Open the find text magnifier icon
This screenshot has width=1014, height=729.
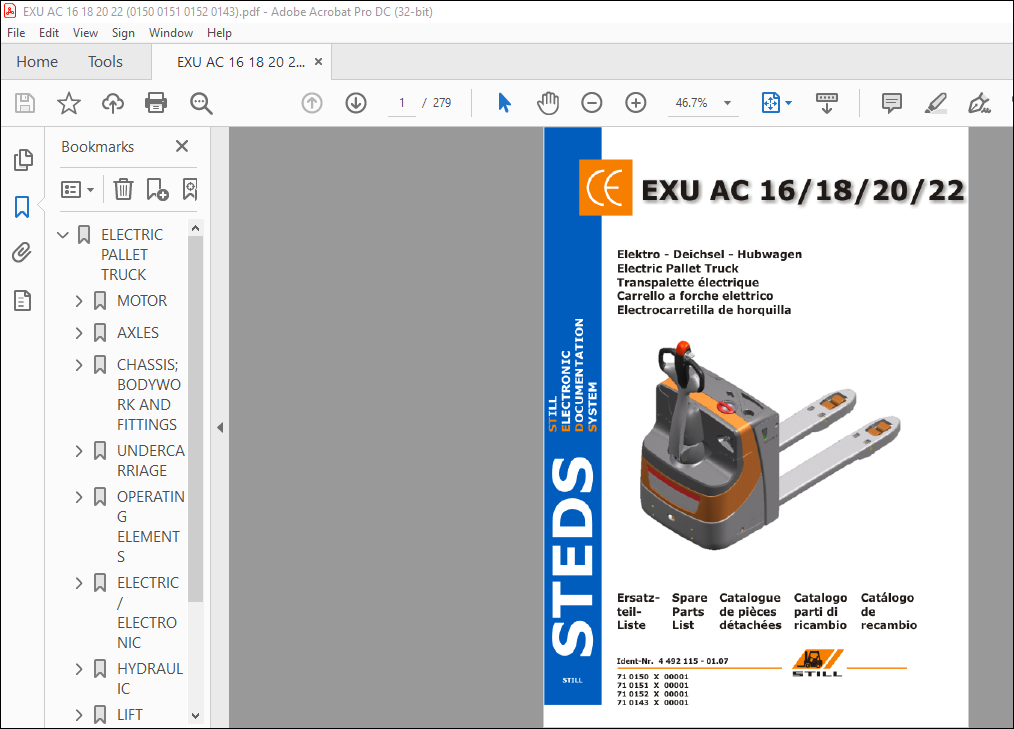(200, 103)
